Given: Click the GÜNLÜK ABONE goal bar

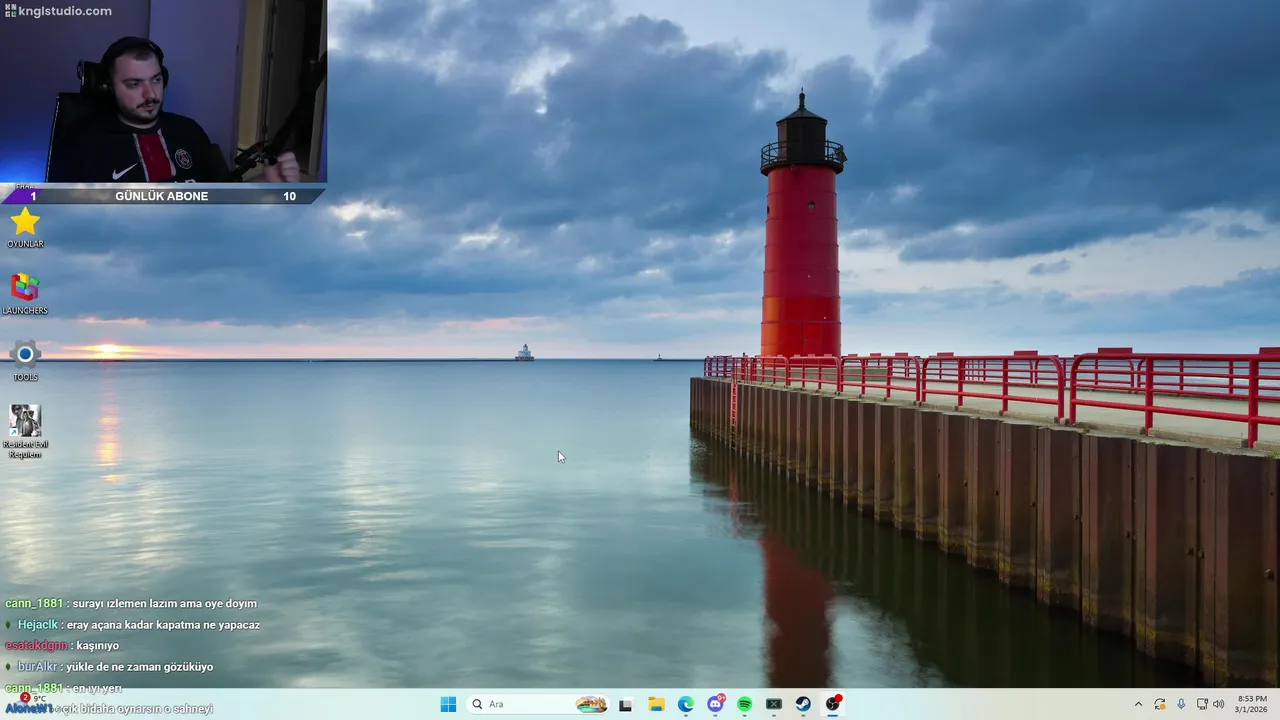Looking at the screenshot, I should [x=162, y=196].
